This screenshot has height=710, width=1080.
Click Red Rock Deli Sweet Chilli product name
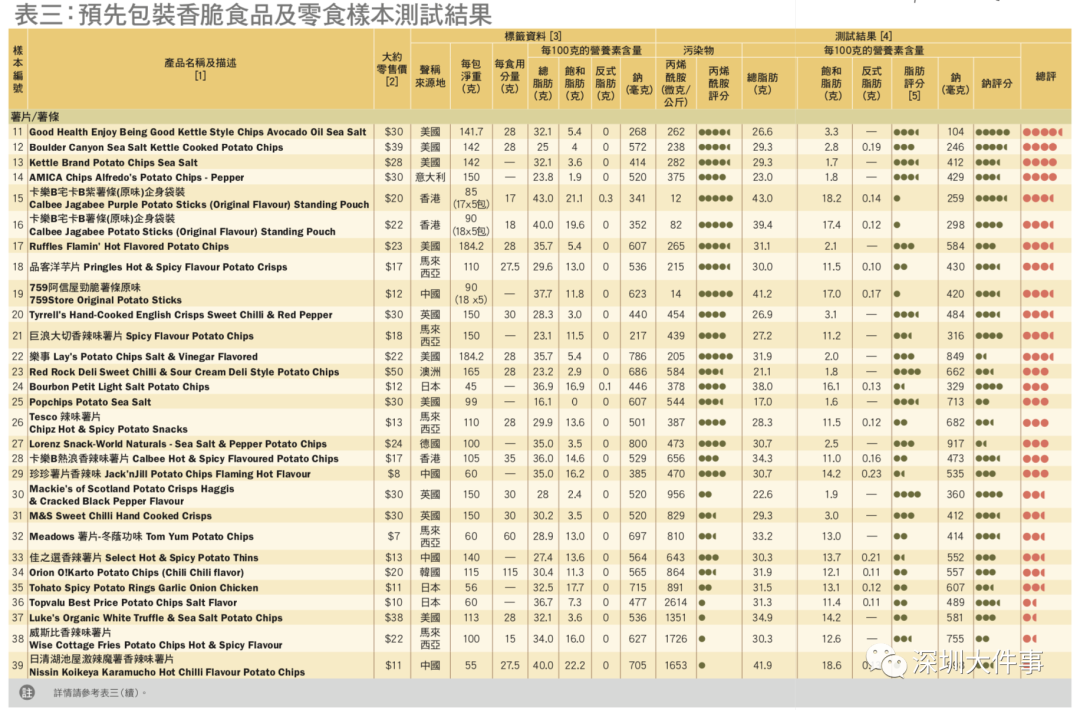184,372
